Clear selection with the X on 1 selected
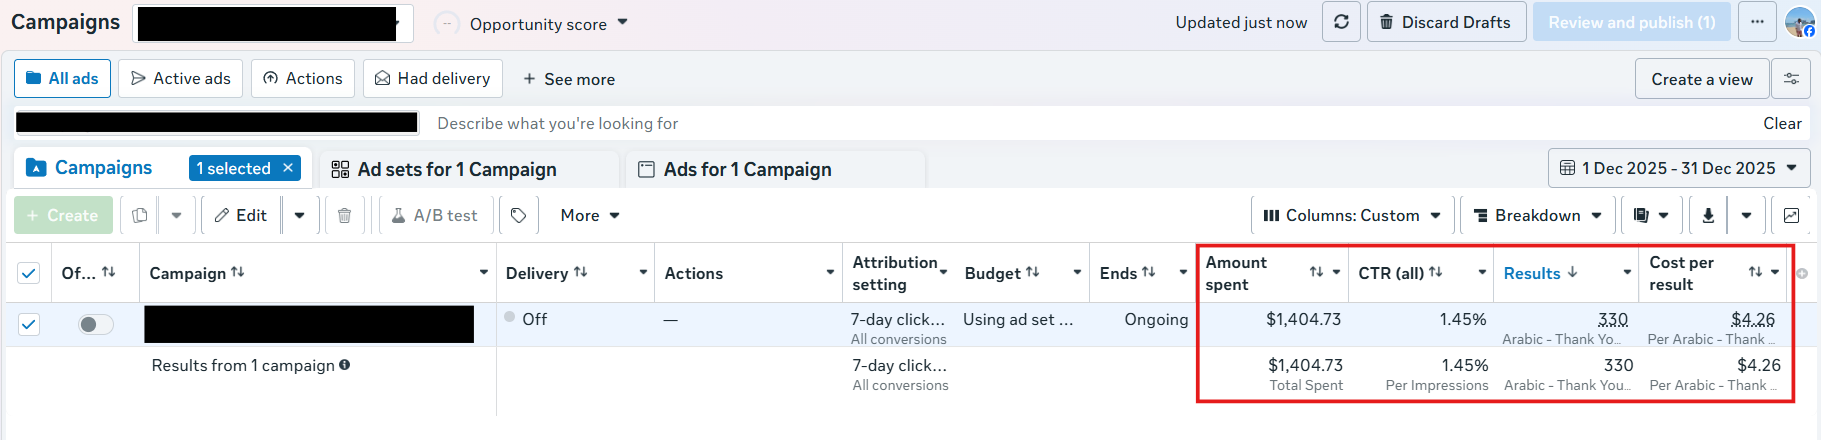 pos(288,168)
